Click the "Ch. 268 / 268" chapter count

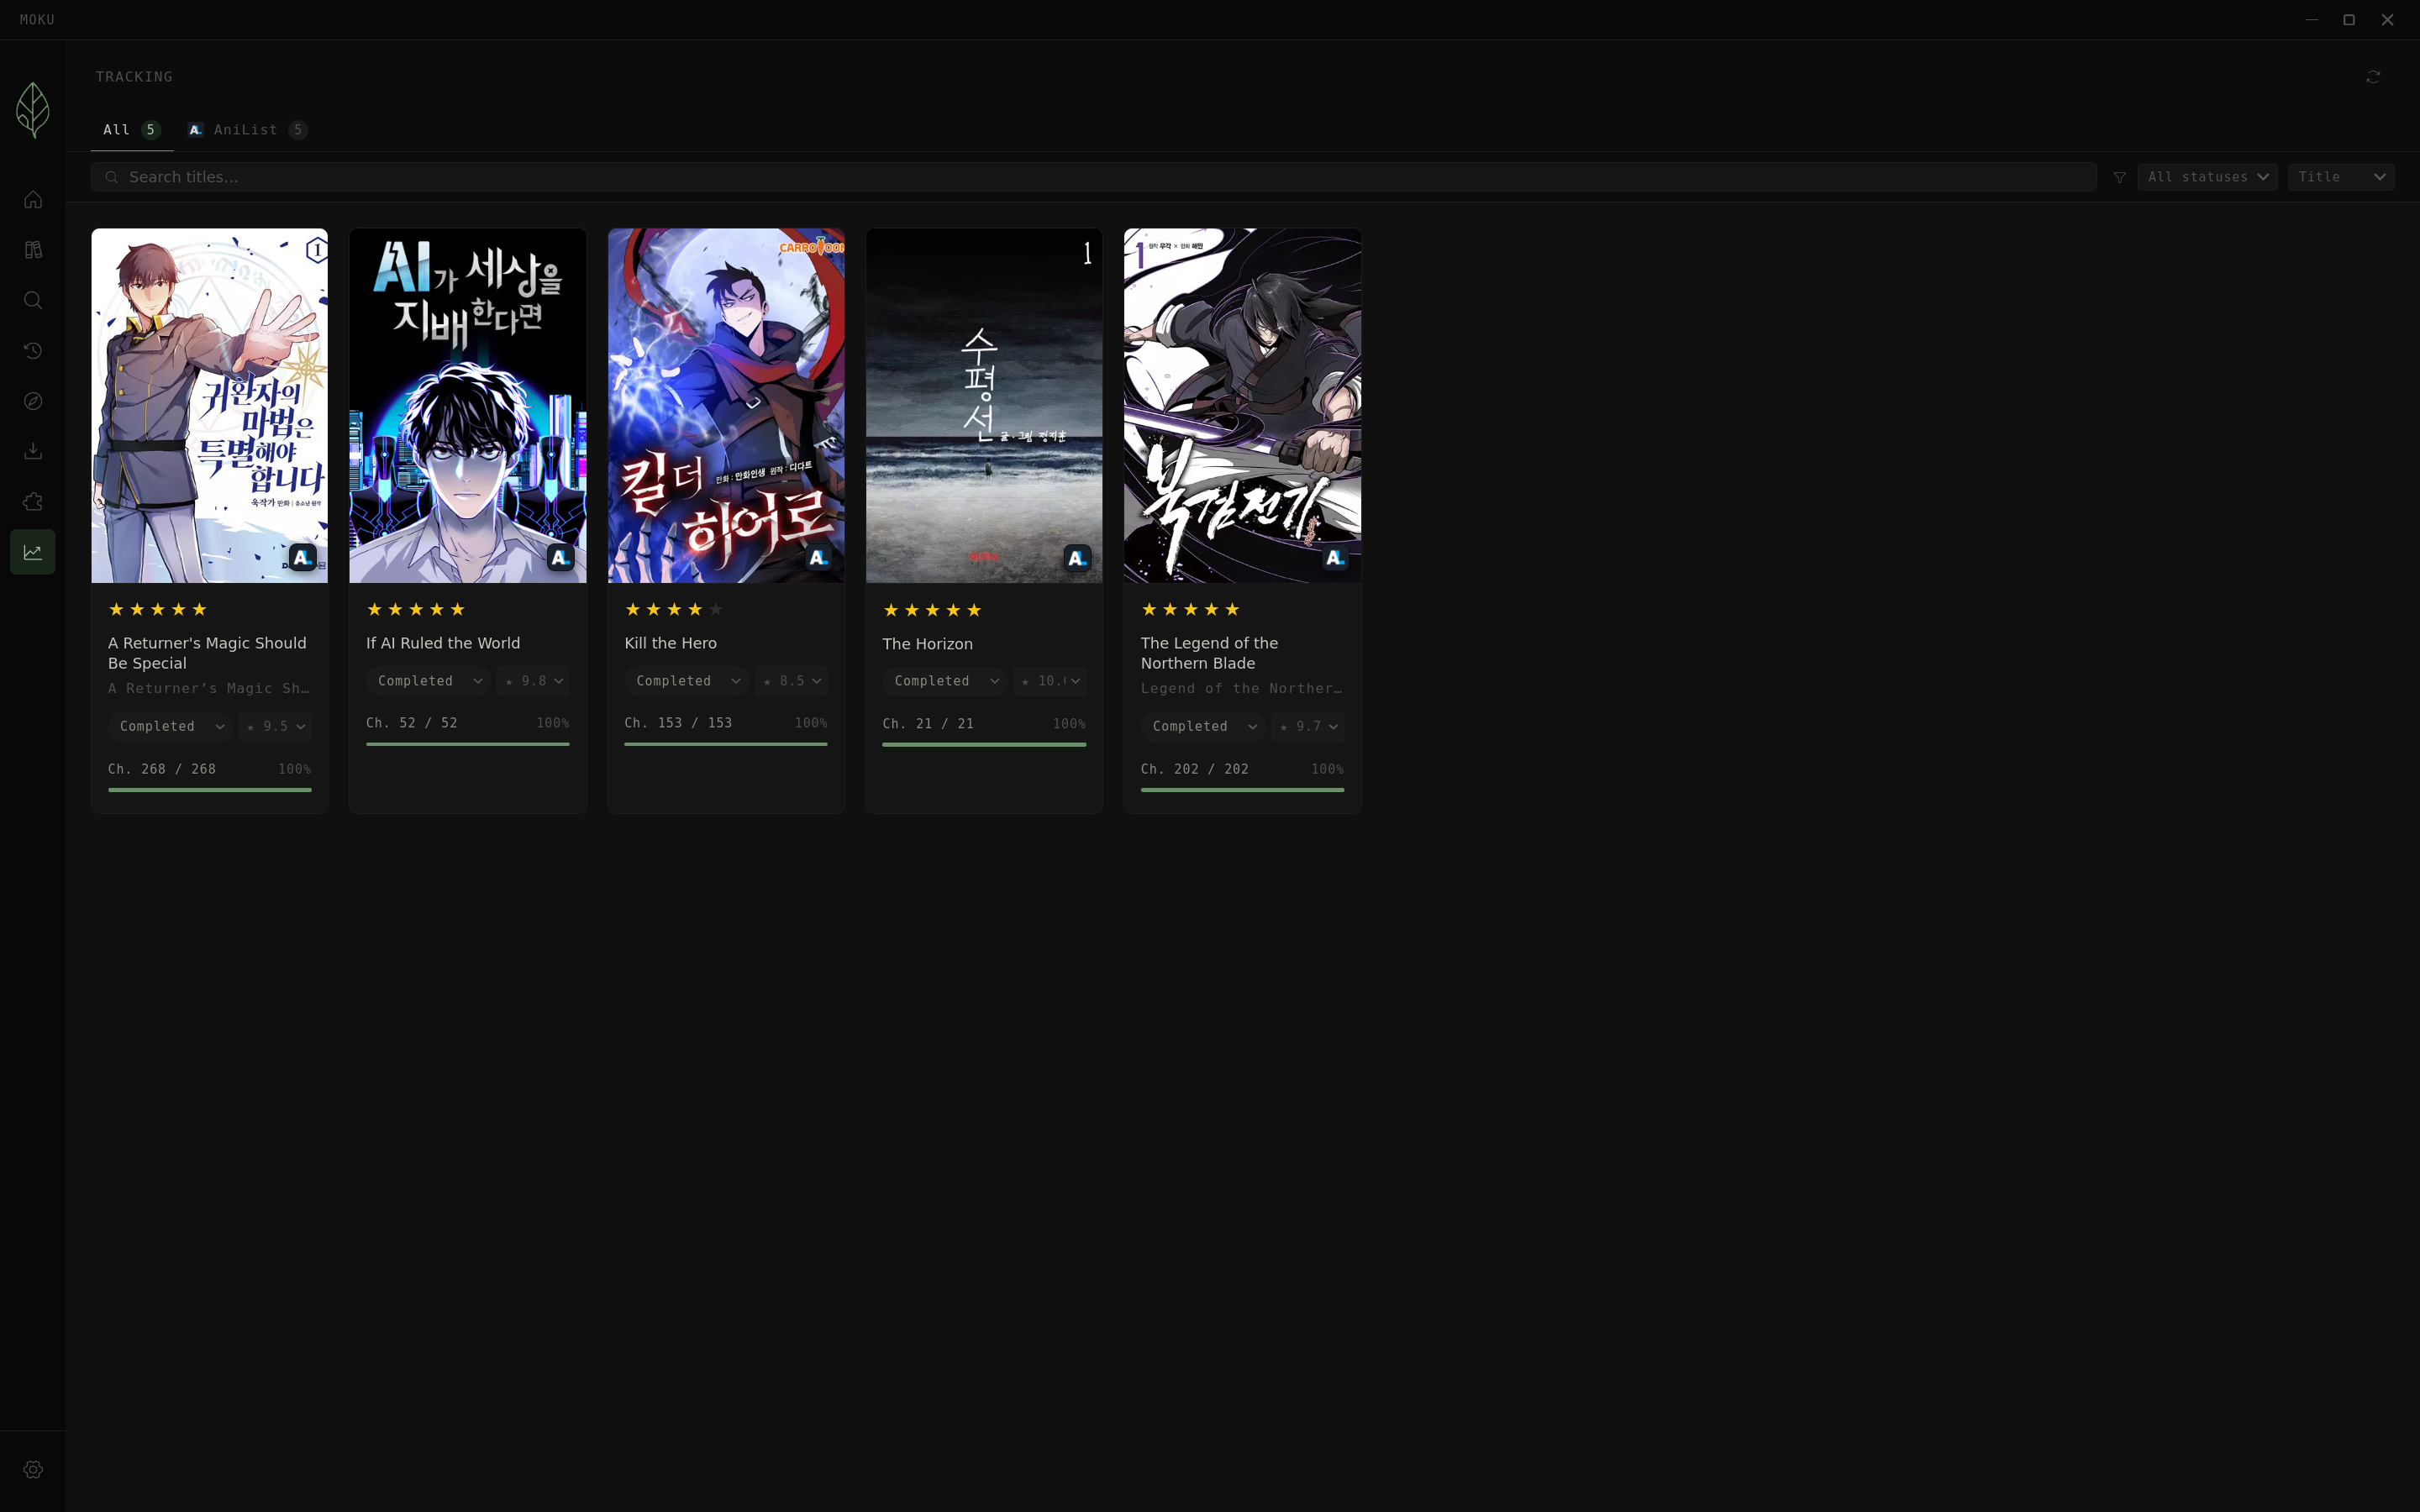tap(162, 769)
